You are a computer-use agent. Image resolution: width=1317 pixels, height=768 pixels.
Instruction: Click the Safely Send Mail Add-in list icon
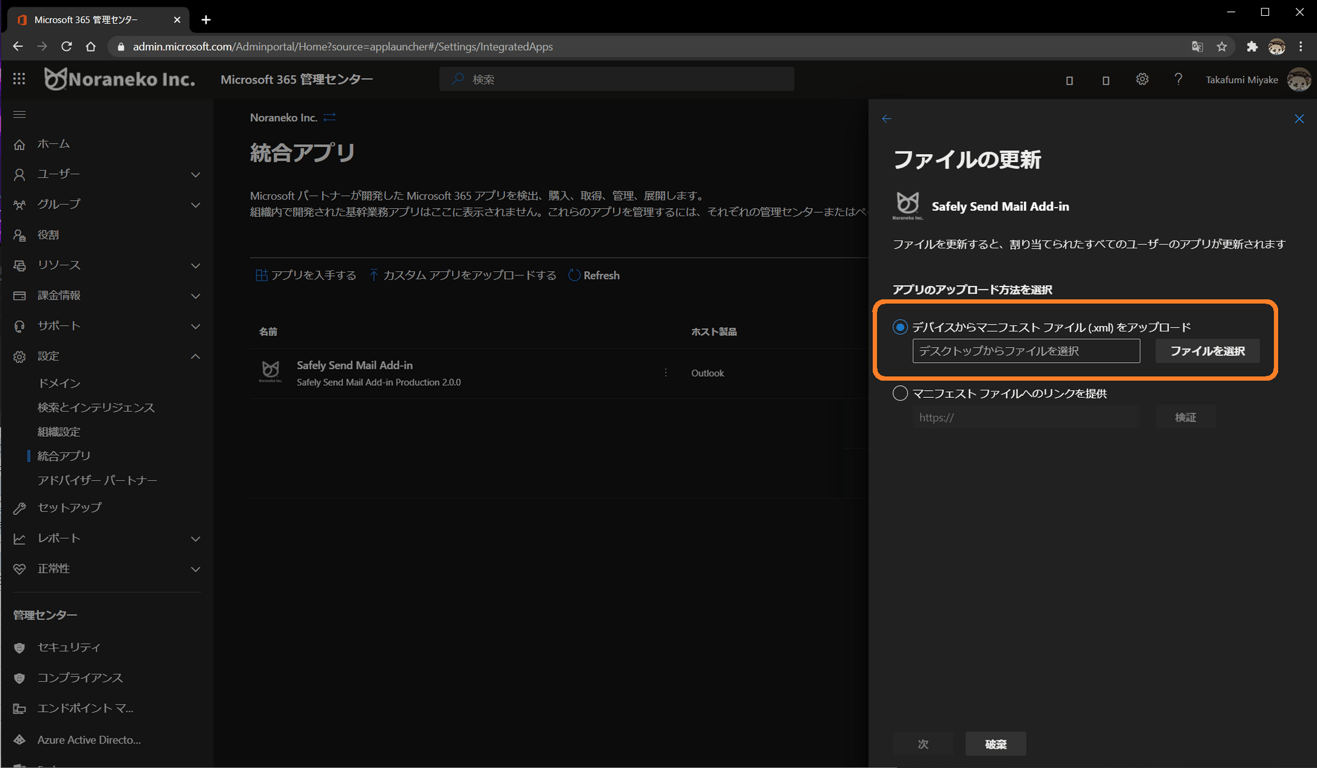pos(270,372)
